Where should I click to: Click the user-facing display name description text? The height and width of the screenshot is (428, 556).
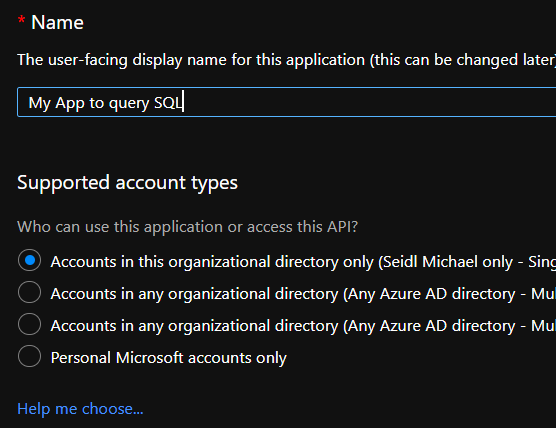[287, 60]
